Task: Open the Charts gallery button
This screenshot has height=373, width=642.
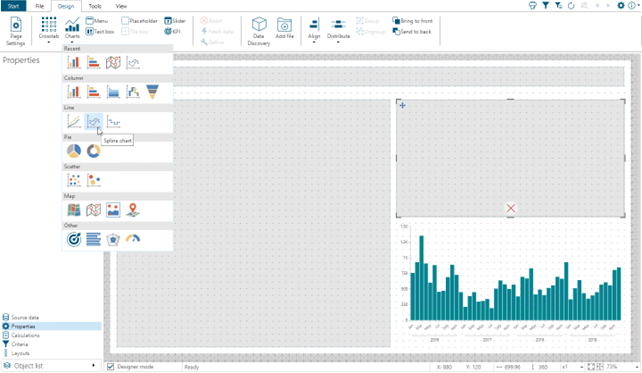Action: [72, 29]
